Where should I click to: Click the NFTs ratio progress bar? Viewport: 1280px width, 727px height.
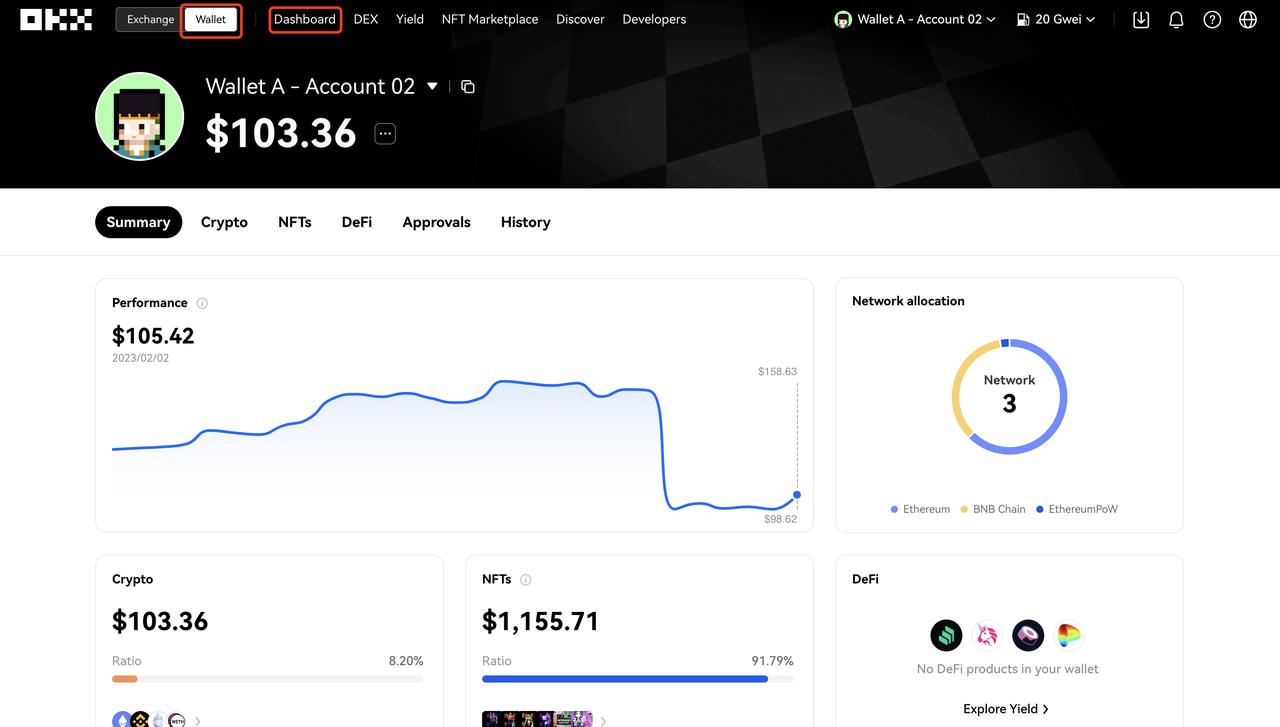[637, 679]
